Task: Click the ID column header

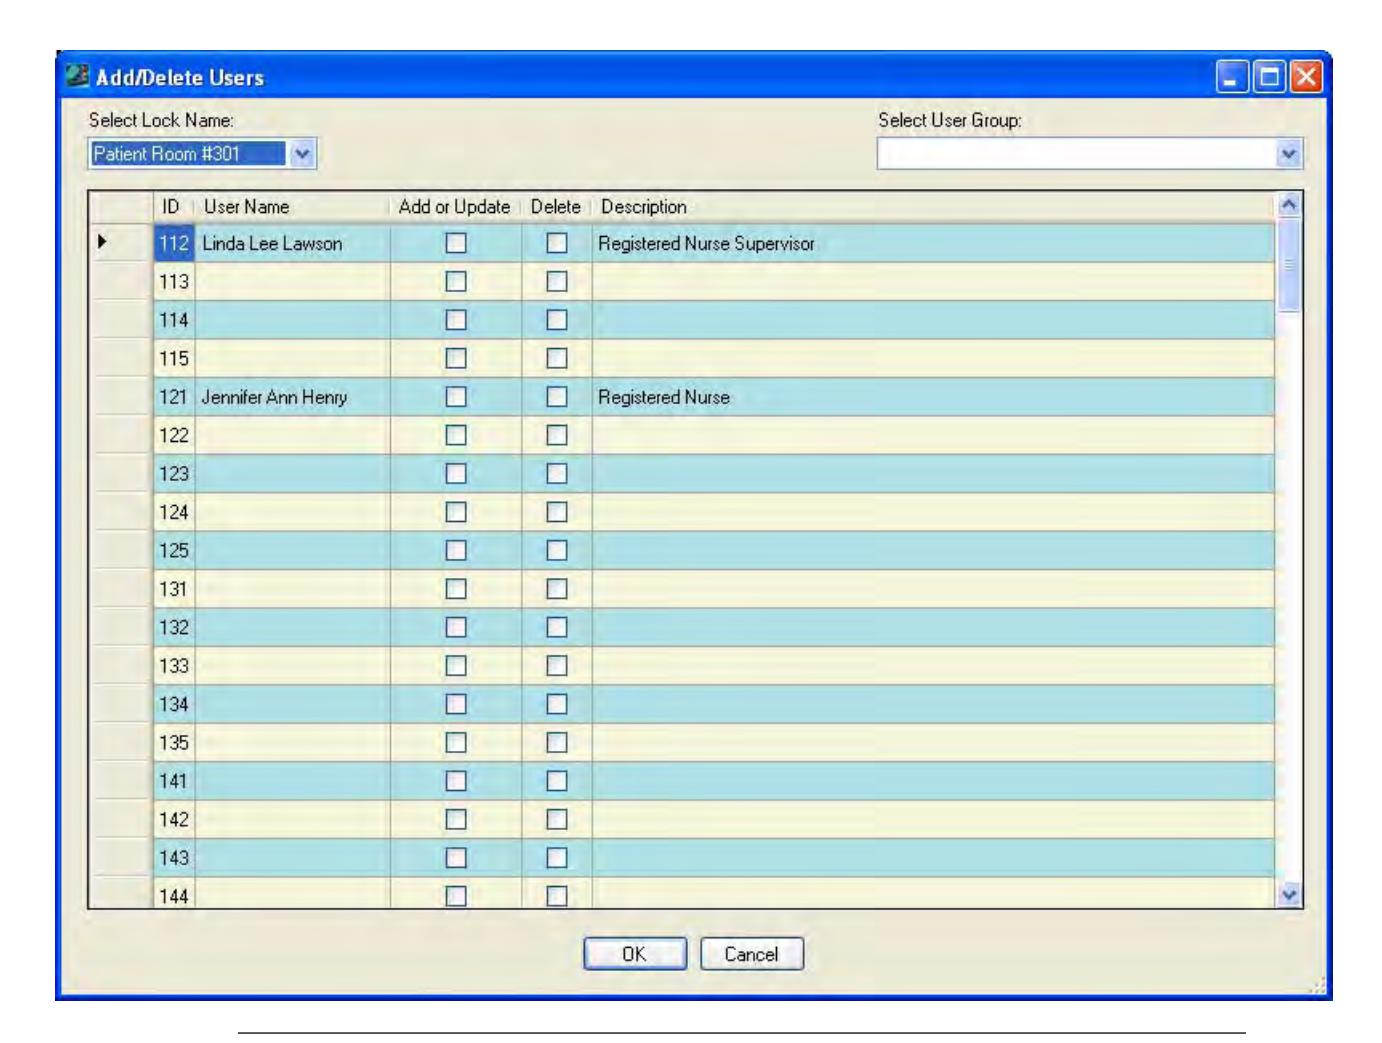Action: click(x=172, y=207)
